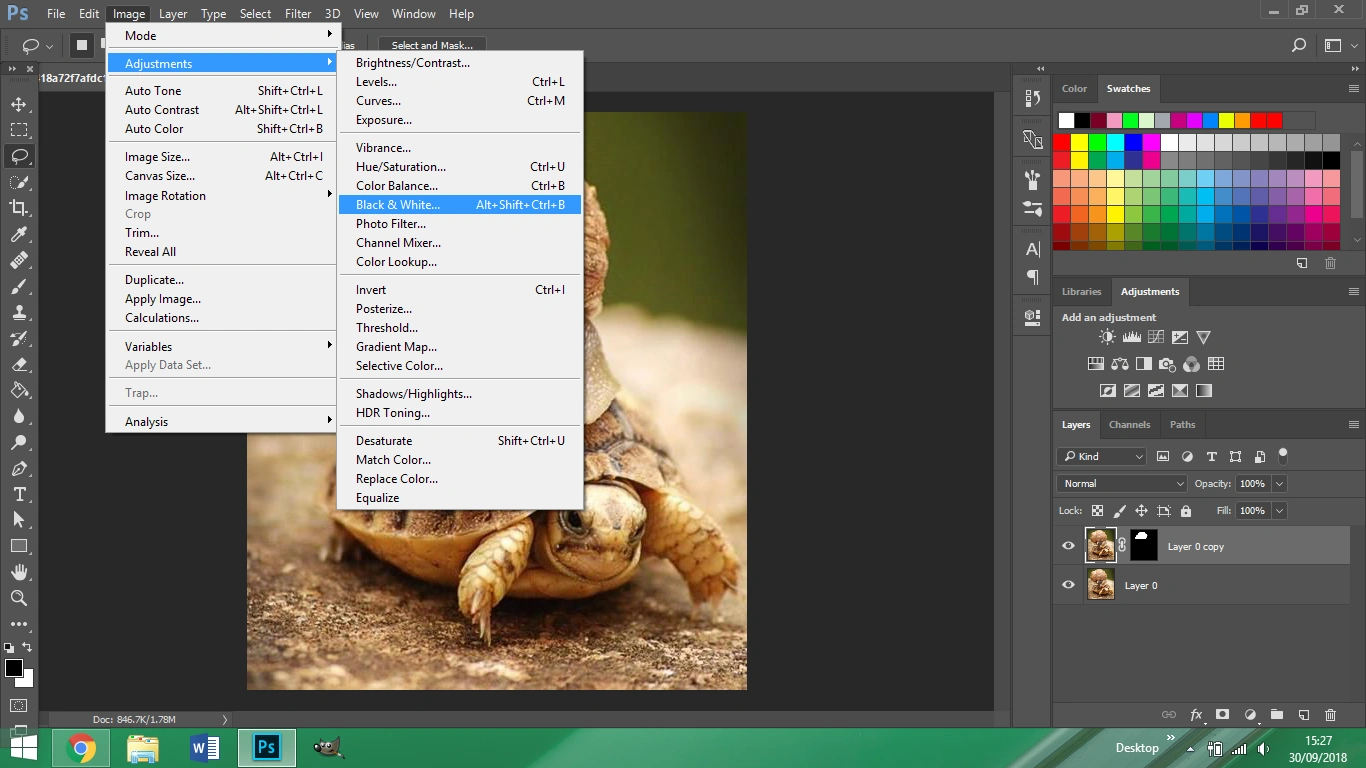Image resolution: width=1366 pixels, height=768 pixels.
Task: Click the Select and Mask button
Action: tap(432, 45)
